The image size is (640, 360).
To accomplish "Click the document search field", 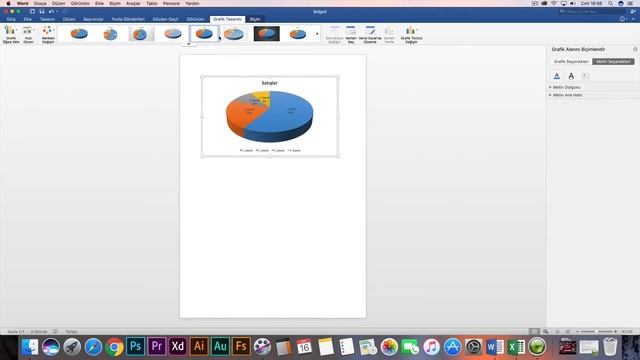I will pyautogui.click(x=592, y=11).
